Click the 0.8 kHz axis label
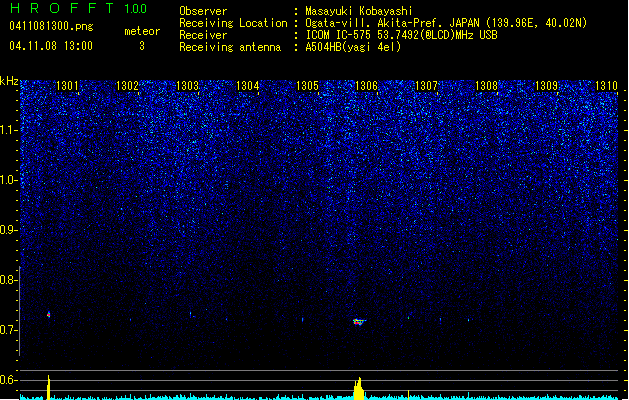The height and width of the screenshot is (400, 629). pyautogui.click(x=8, y=280)
